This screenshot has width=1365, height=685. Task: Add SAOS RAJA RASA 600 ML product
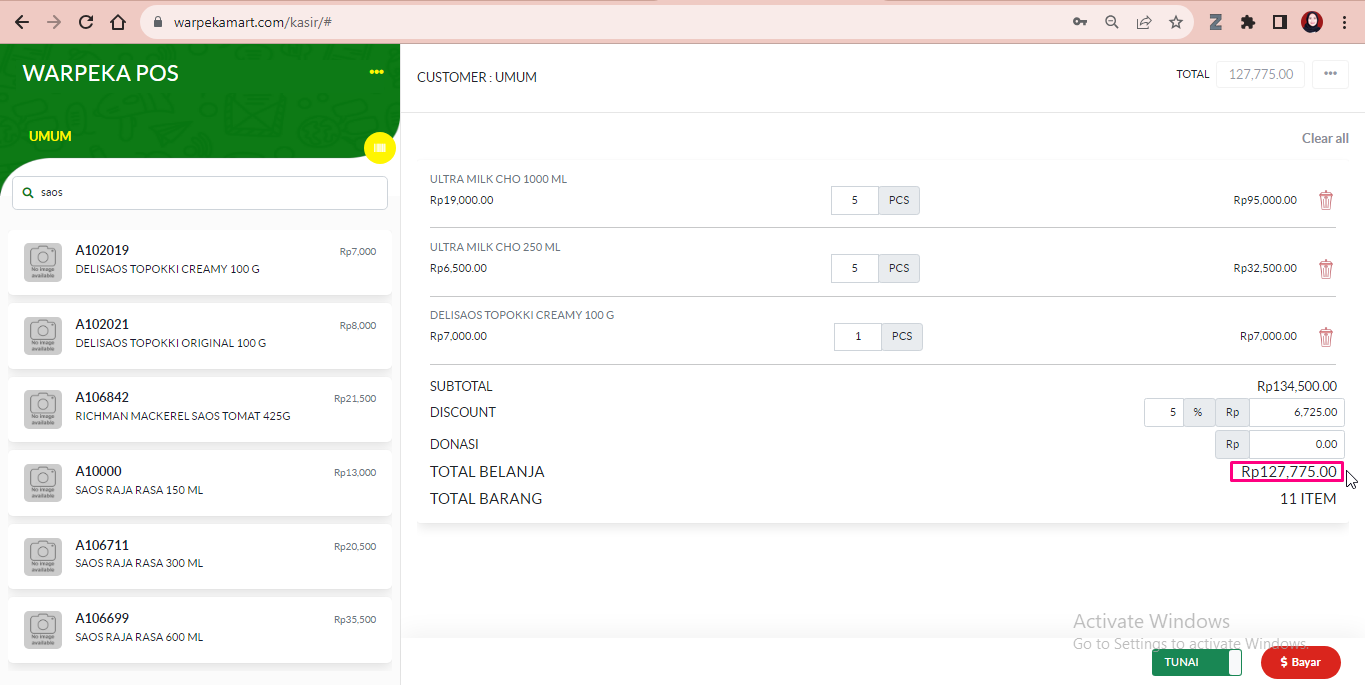click(x=200, y=630)
